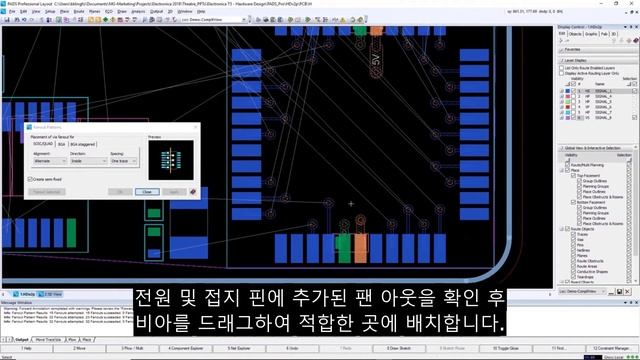Toggle Teardrops visibility checkbox
This screenshot has width=640, height=360.
pos(573,277)
